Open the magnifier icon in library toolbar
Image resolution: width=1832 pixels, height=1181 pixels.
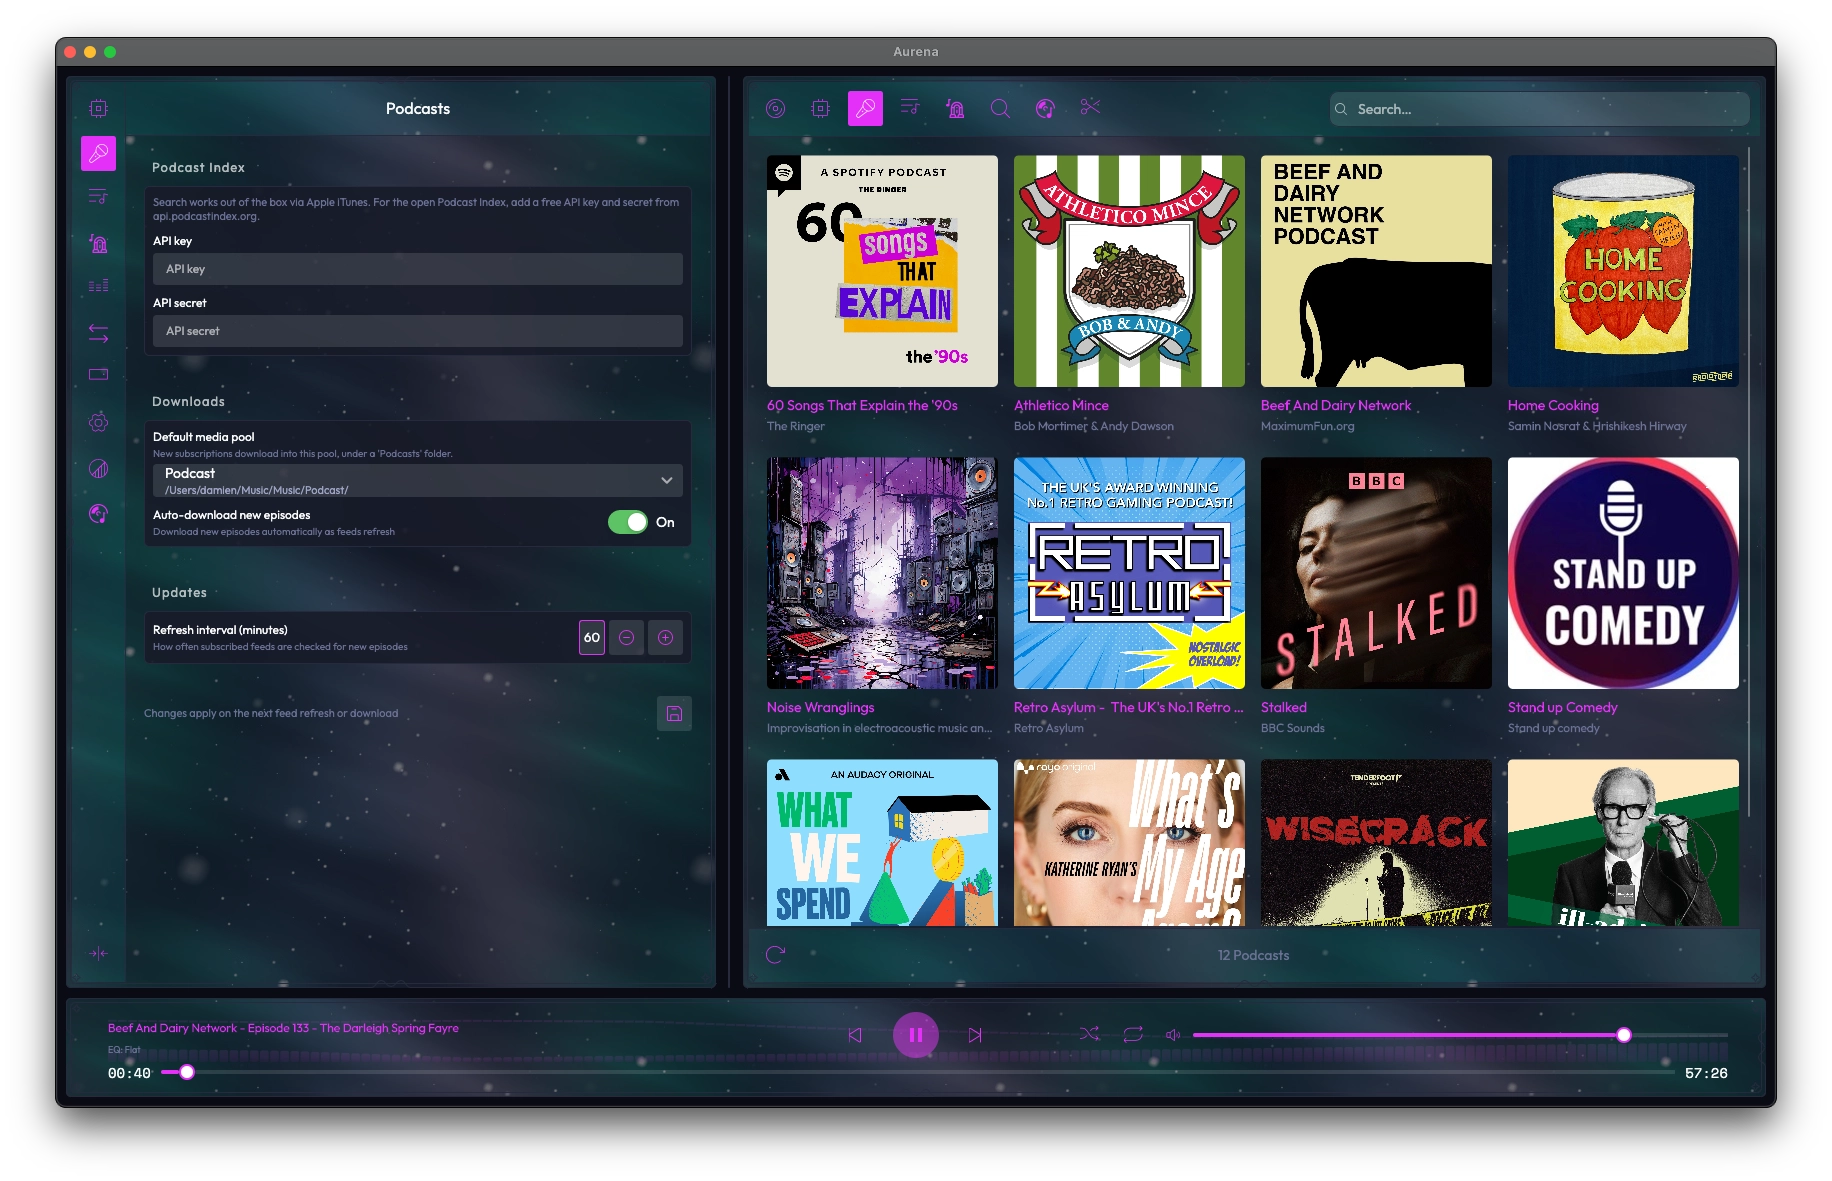tap(1000, 108)
